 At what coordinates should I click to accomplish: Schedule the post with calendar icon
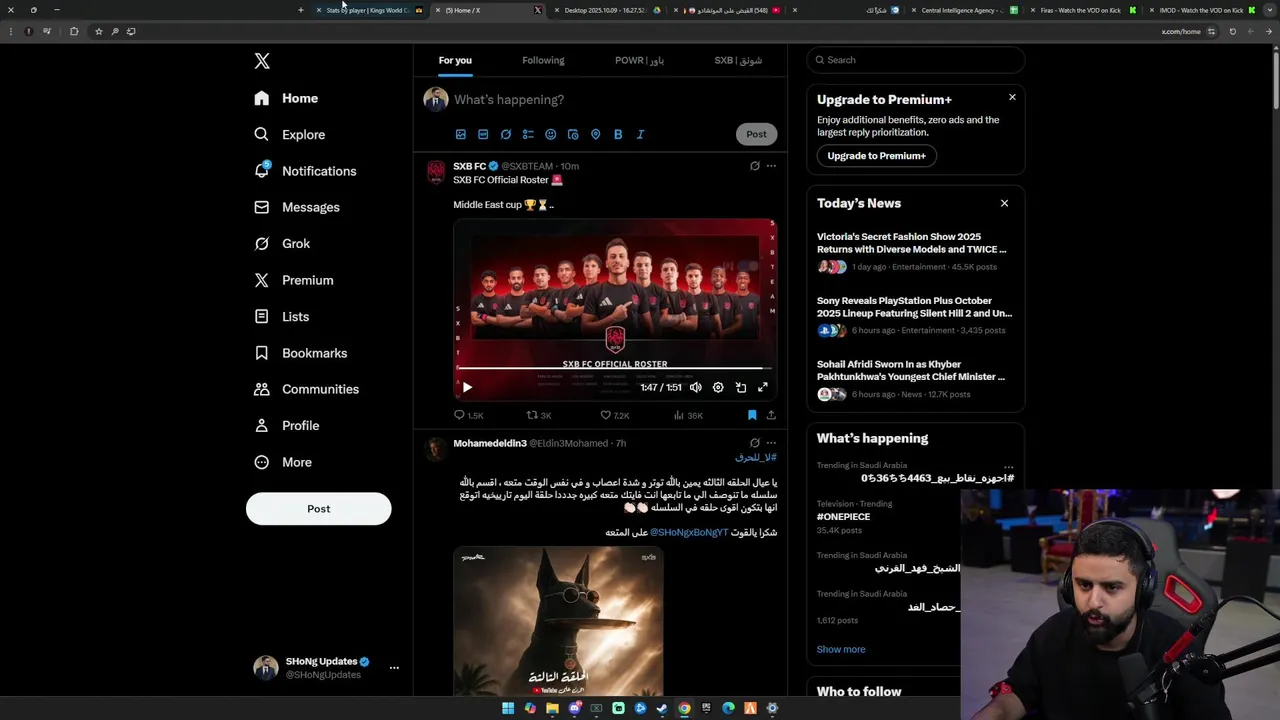[573, 134]
